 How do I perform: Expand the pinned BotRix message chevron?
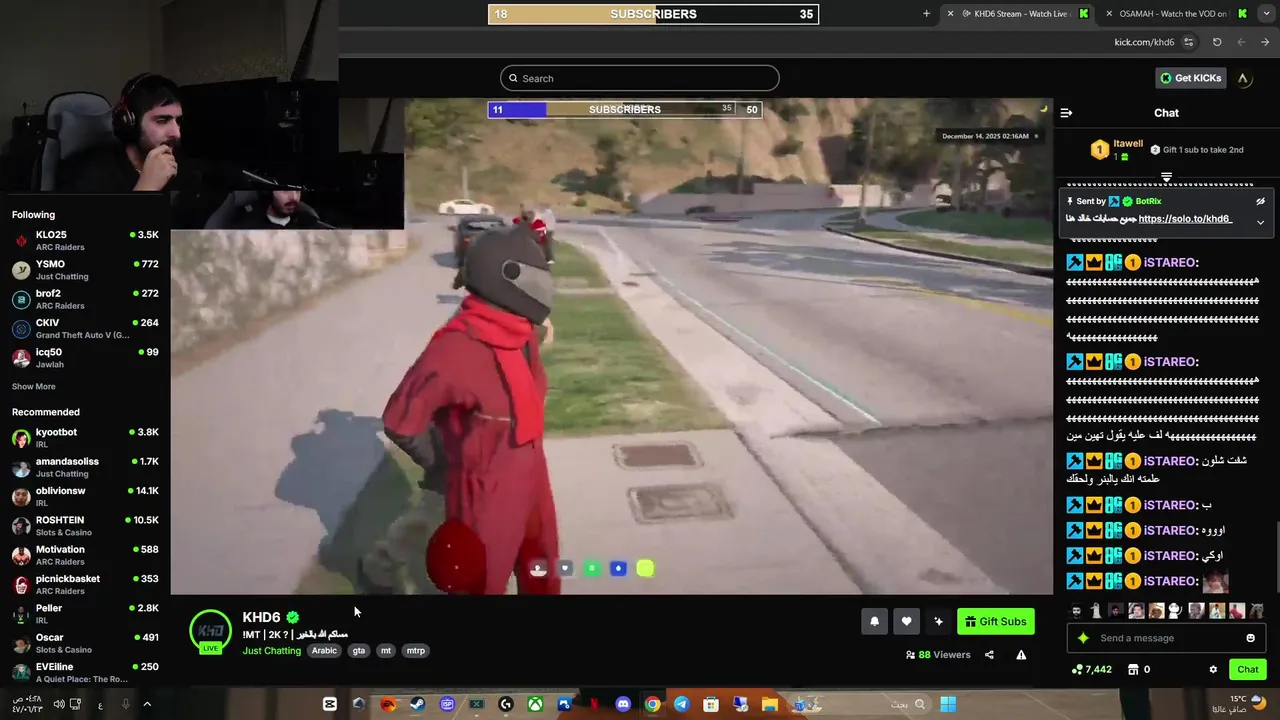tap(1260, 222)
